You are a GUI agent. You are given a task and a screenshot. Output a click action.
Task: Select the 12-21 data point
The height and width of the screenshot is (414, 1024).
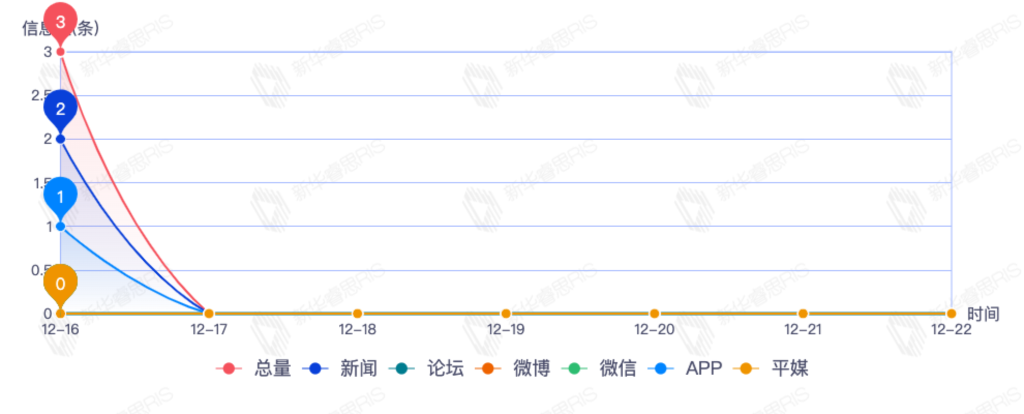(803, 314)
